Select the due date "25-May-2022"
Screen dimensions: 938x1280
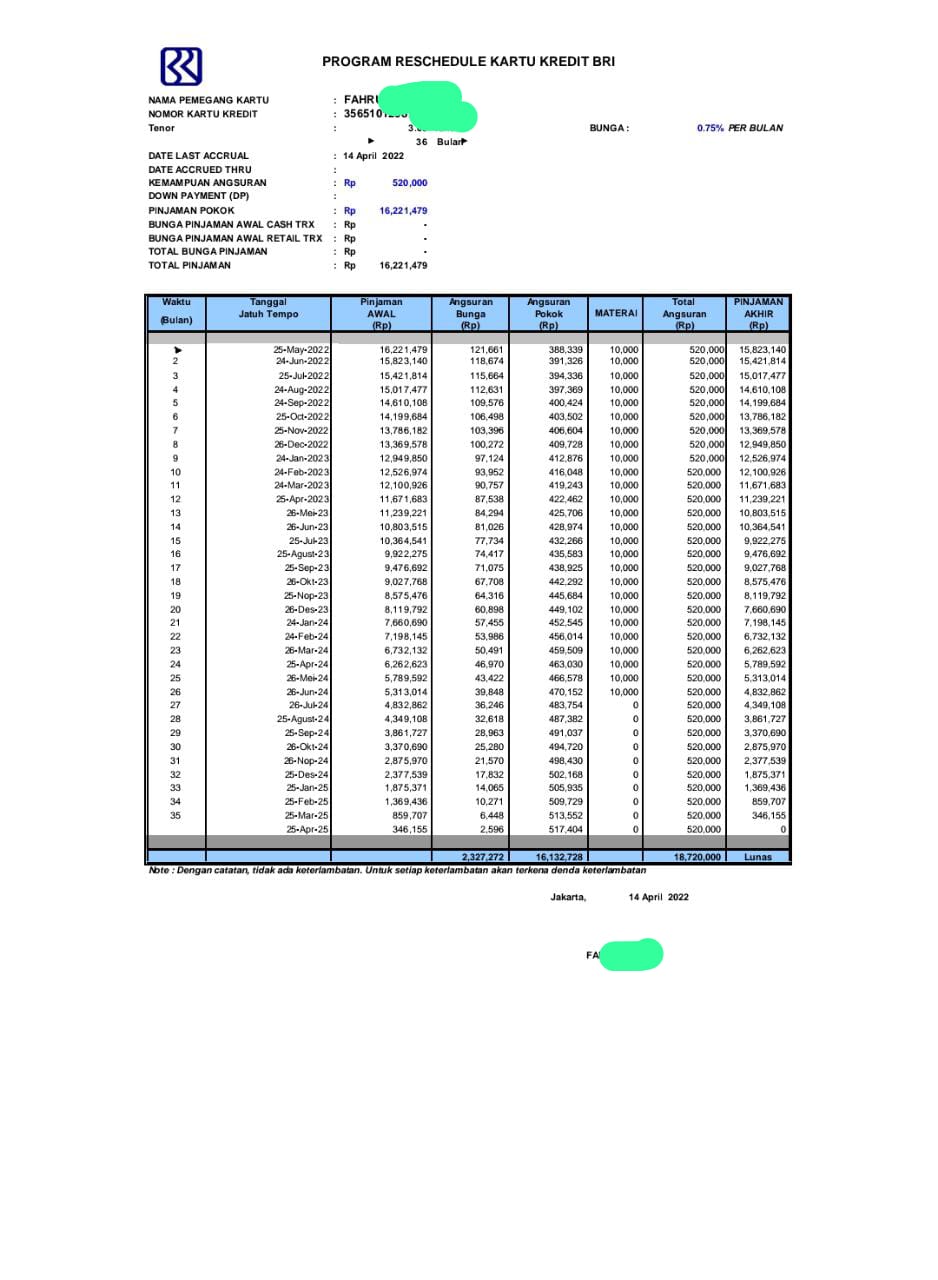pyautogui.click(x=301, y=350)
